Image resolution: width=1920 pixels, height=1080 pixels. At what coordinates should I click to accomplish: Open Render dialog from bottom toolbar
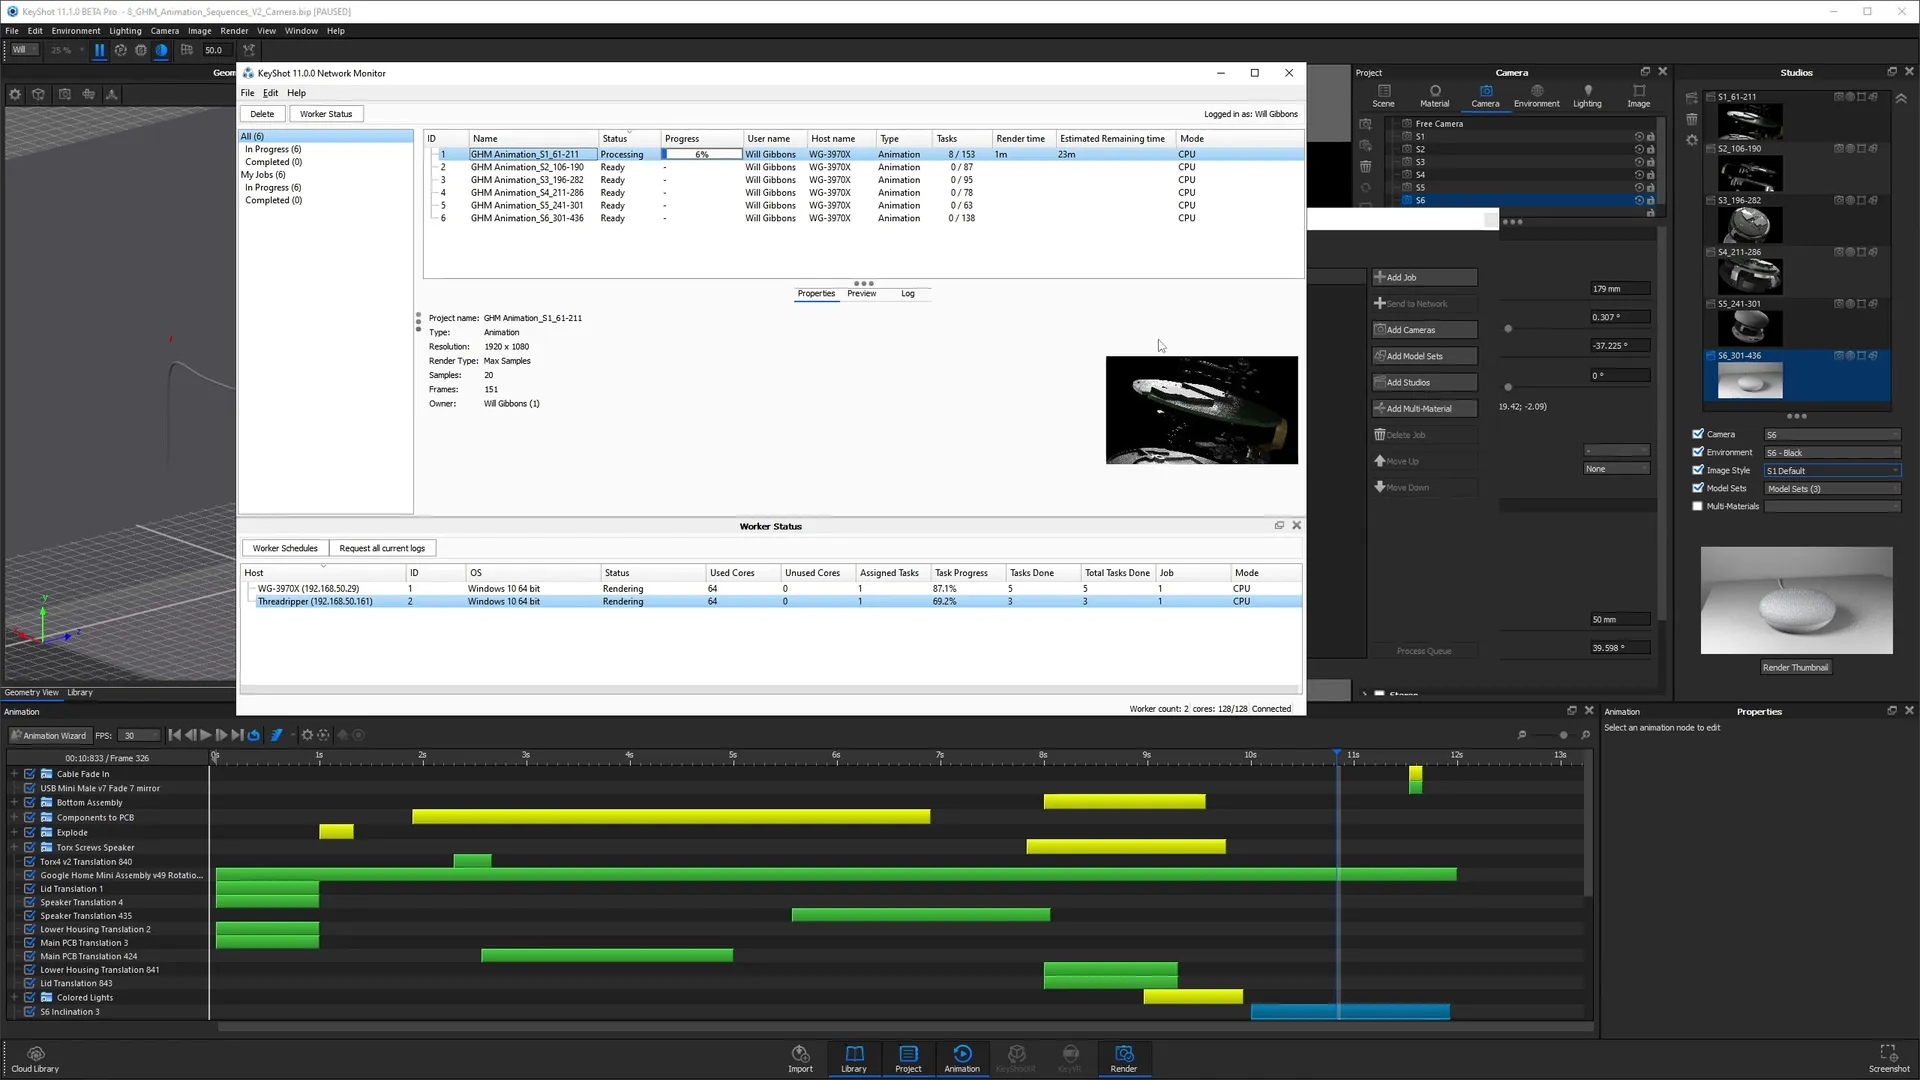click(x=1124, y=1059)
